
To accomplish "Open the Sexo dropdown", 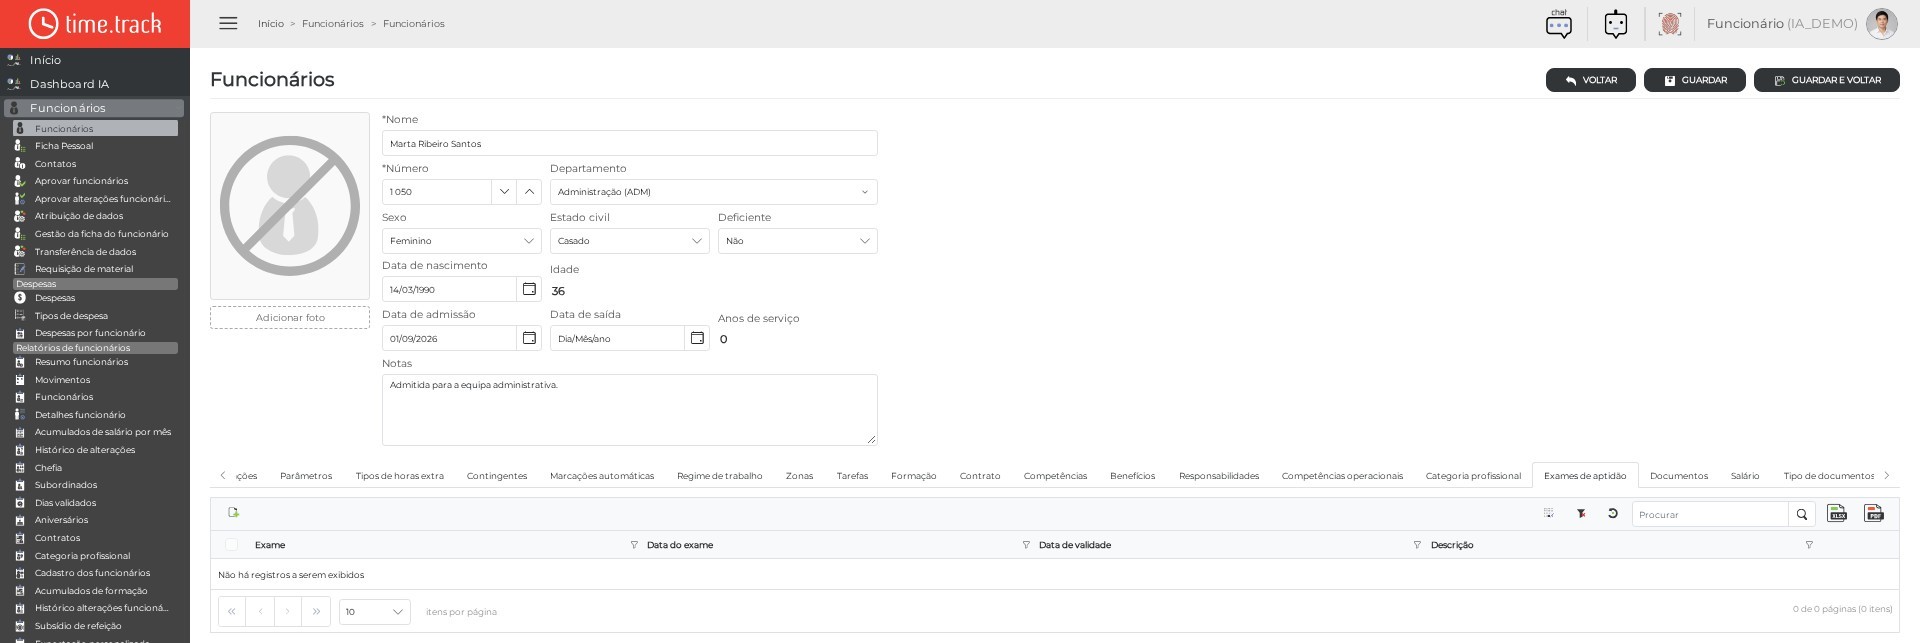I will coord(462,241).
